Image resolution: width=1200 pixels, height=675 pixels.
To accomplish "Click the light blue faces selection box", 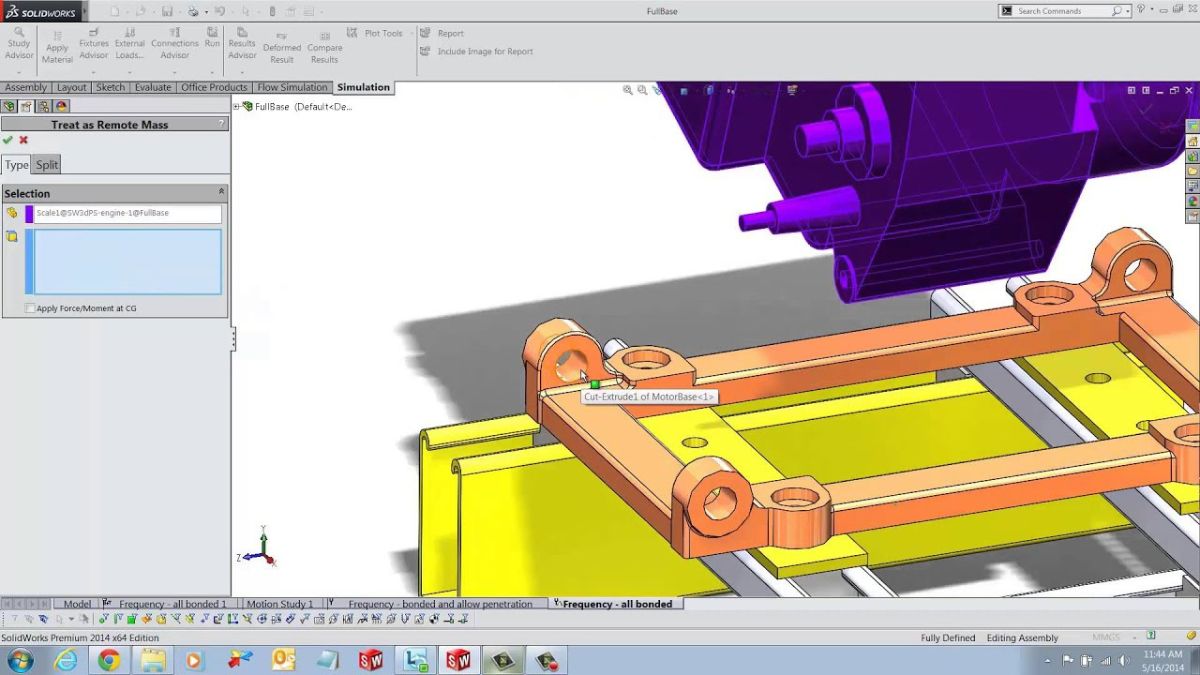I will click(x=128, y=262).
